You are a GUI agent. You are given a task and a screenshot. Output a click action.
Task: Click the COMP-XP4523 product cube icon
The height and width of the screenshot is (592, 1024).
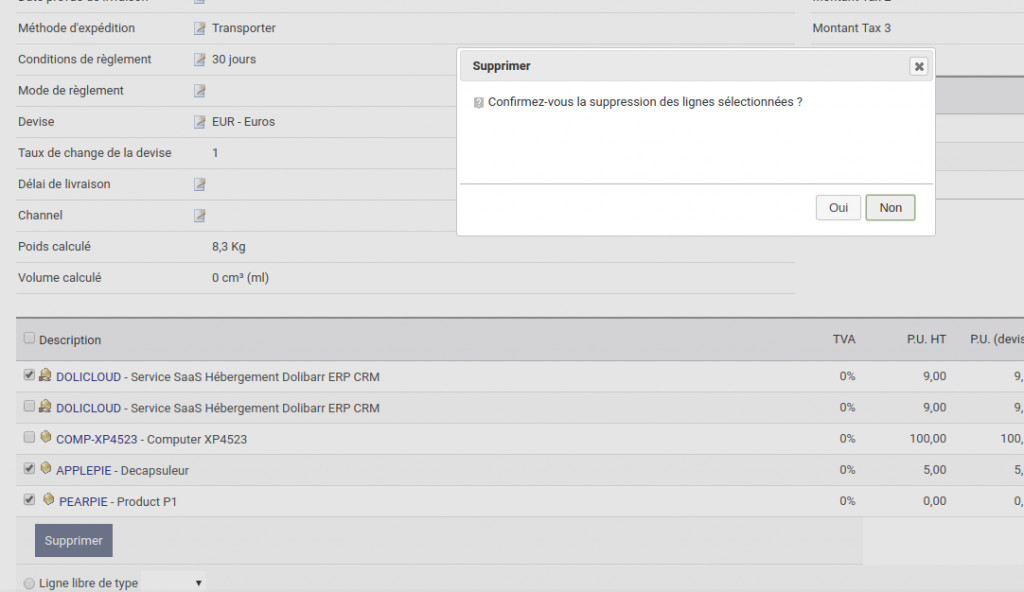[x=46, y=438]
